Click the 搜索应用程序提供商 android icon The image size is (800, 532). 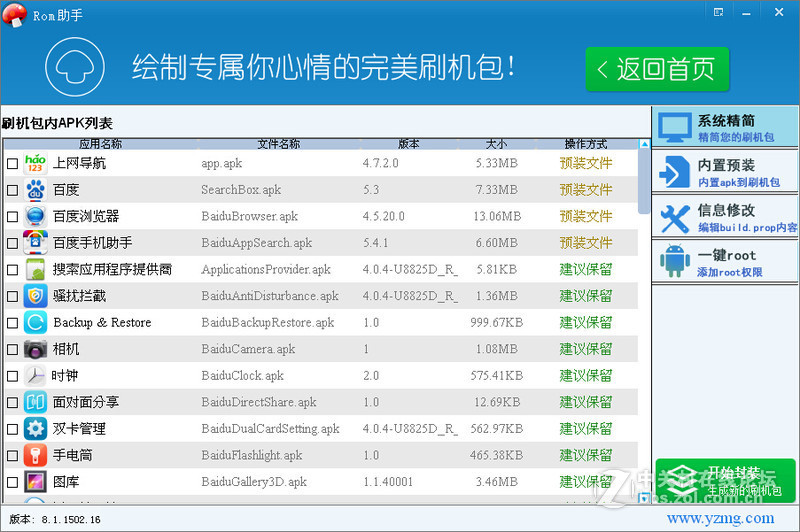[35, 269]
